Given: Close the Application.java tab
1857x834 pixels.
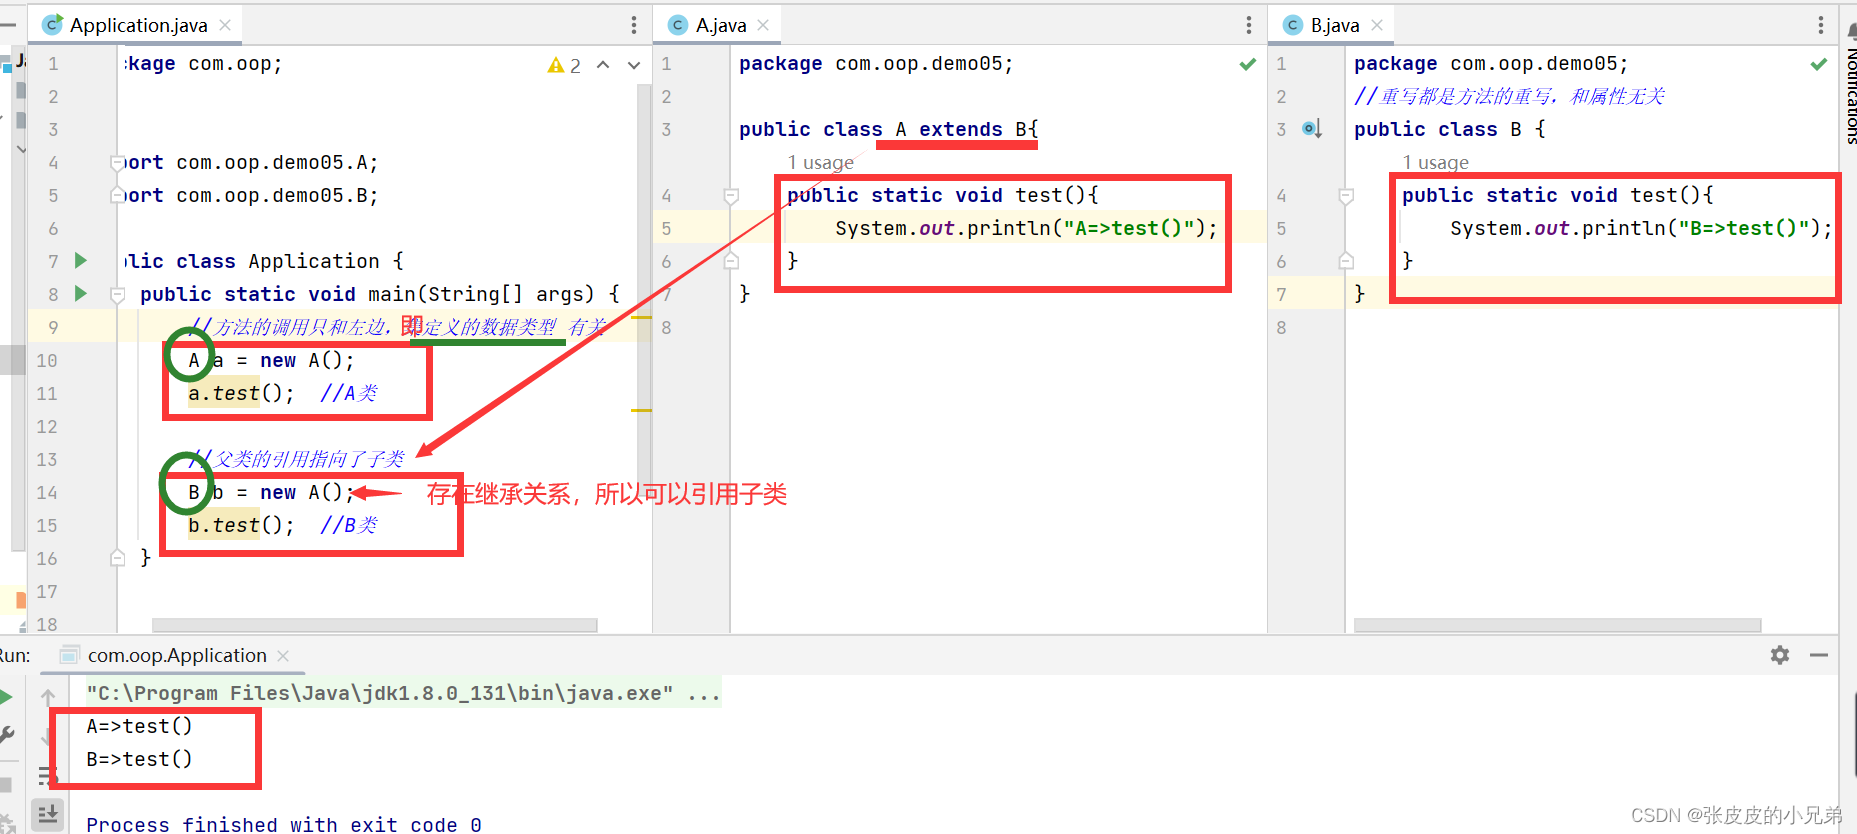Looking at the screenshot, I should [x=225, y=25].
